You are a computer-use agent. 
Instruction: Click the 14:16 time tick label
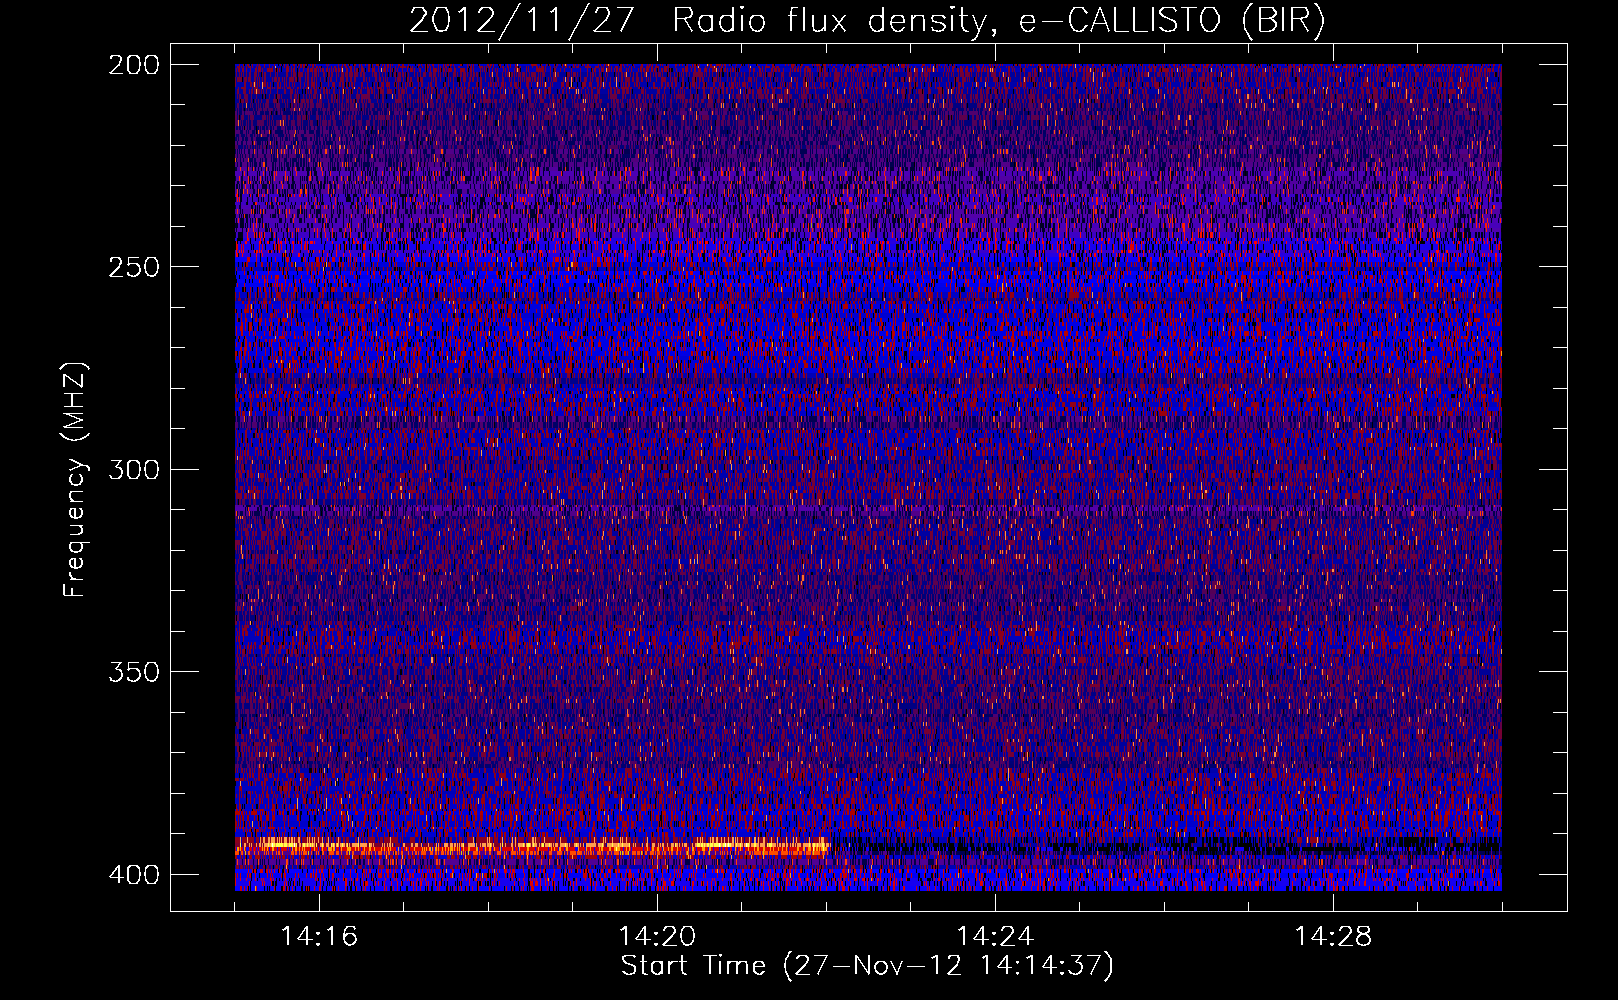pyautogui.click(x=319, y=937)
